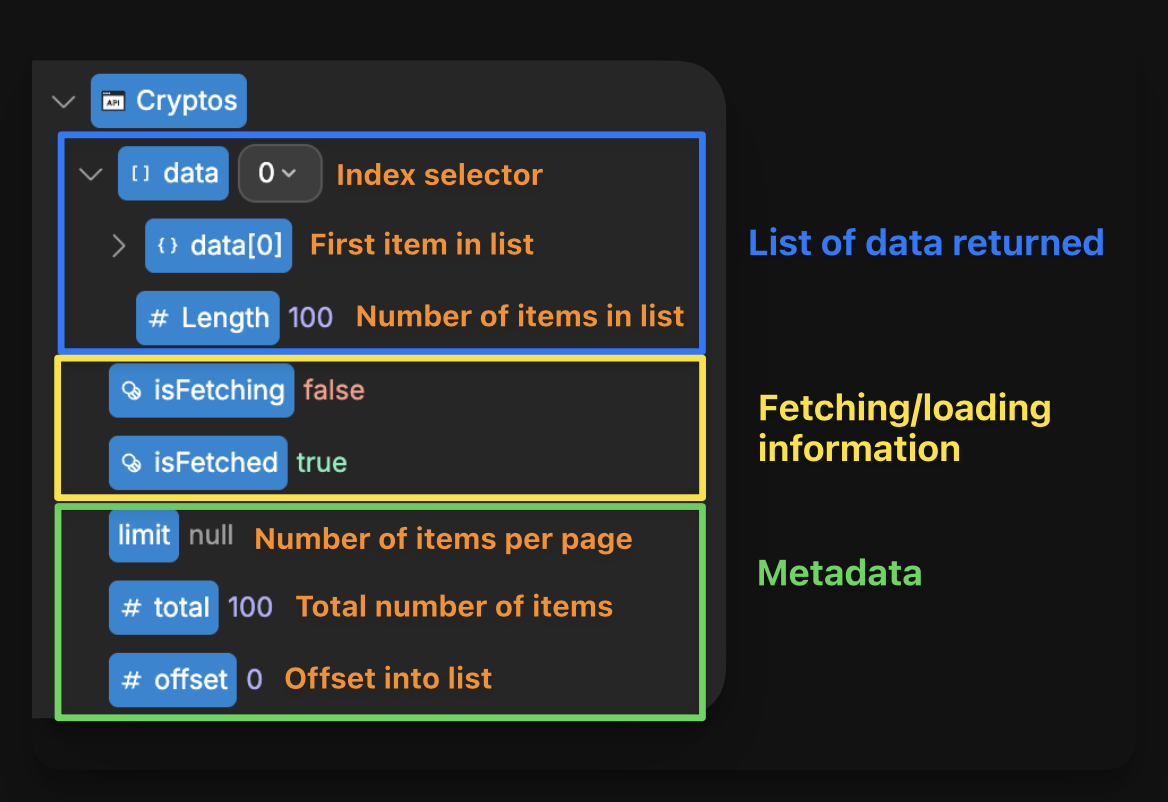The image size is (1168, 802).
Task: Select the Cryptos node label
Action: point(186,100)
